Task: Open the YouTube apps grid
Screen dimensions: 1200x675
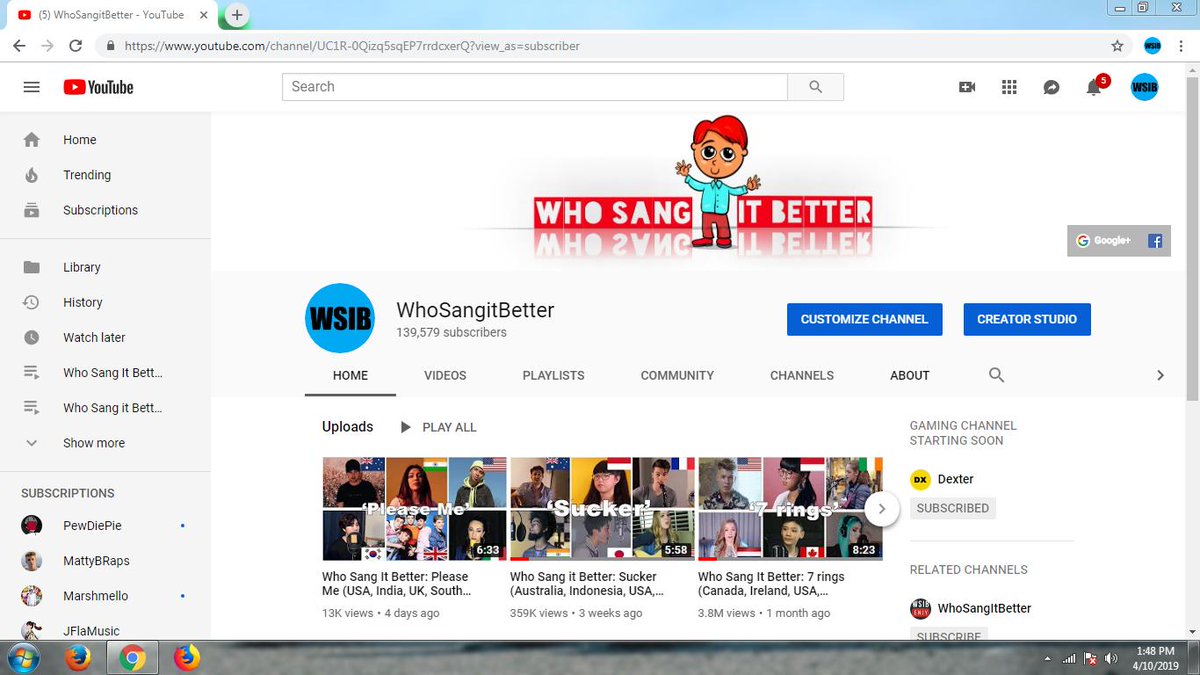Action: [x=1009, y=87]
